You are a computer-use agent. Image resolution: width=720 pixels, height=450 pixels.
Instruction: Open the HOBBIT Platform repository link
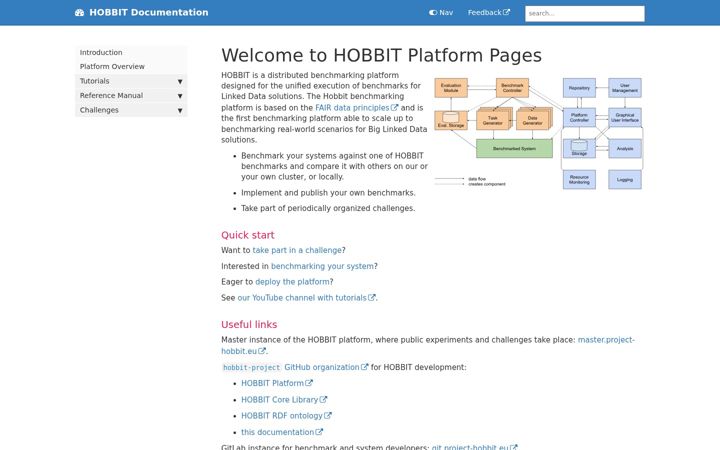point(277,383)
